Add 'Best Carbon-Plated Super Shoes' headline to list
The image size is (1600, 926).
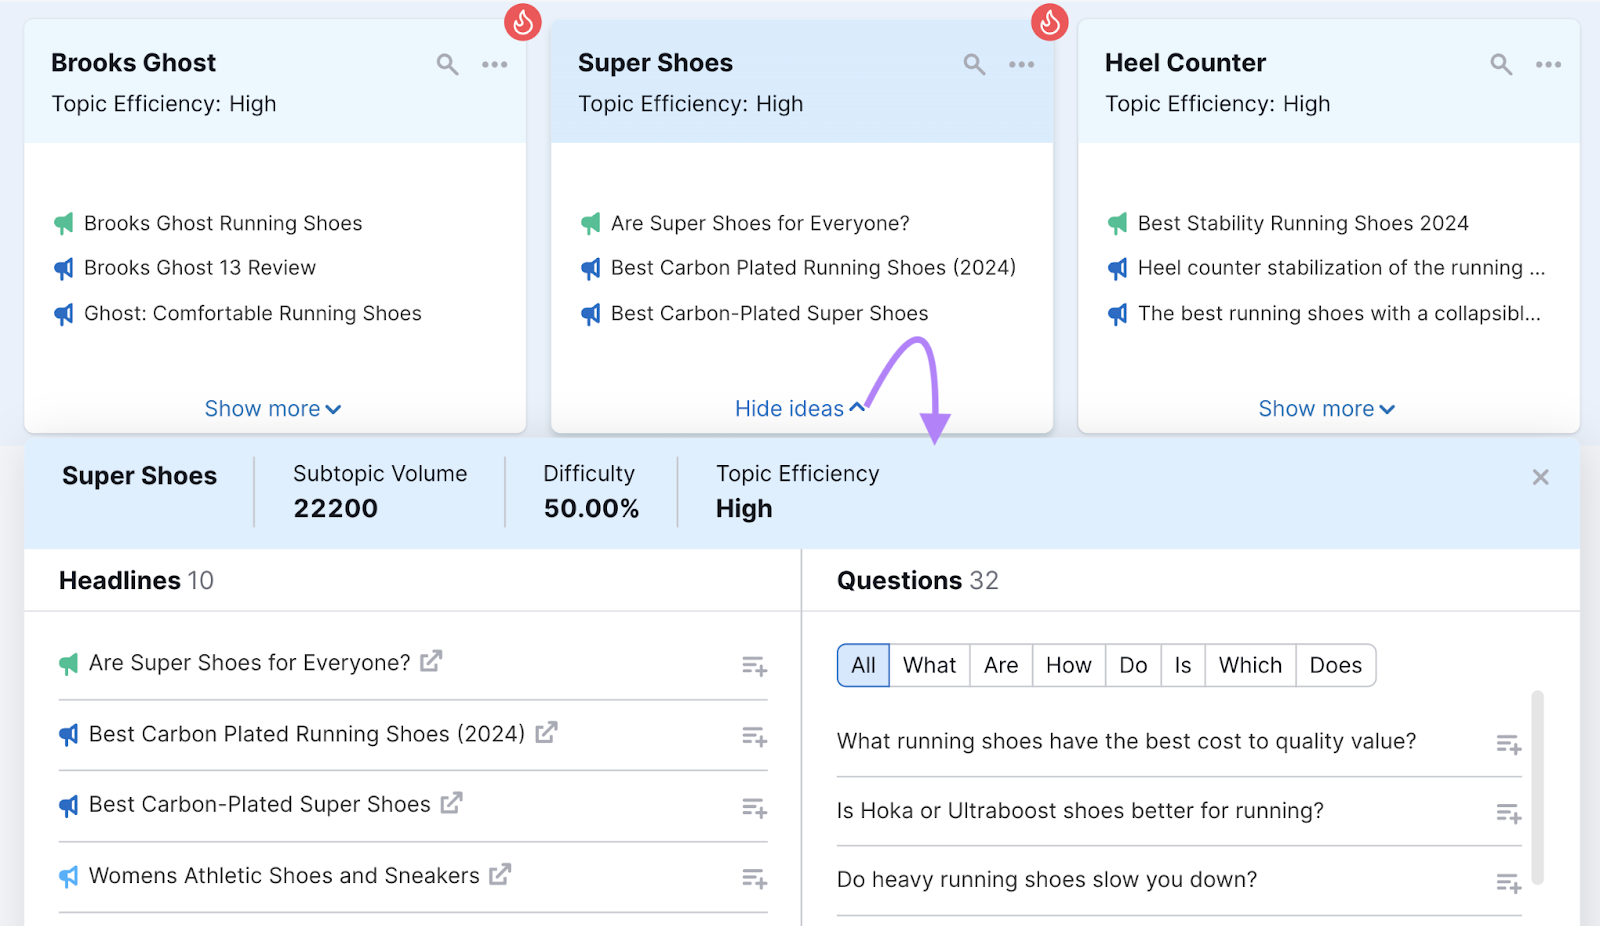coord(755,806)
